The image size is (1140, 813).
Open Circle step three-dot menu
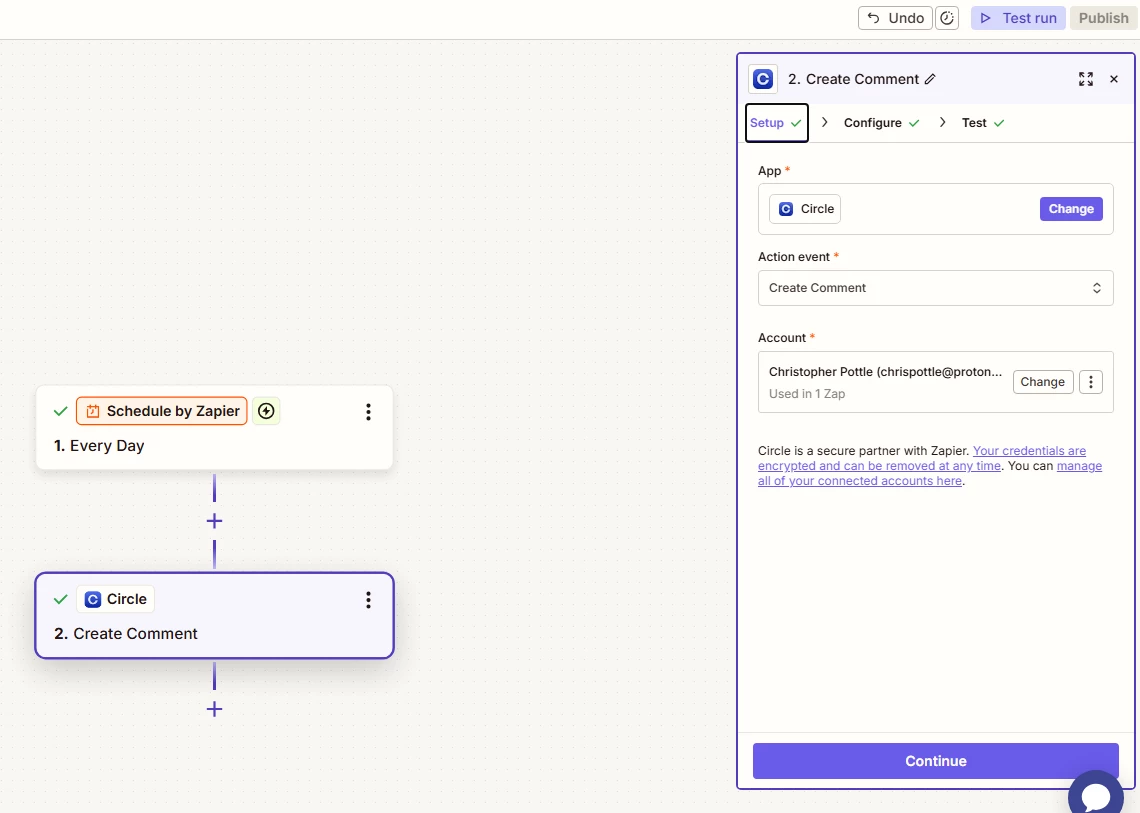pos(369,600)
